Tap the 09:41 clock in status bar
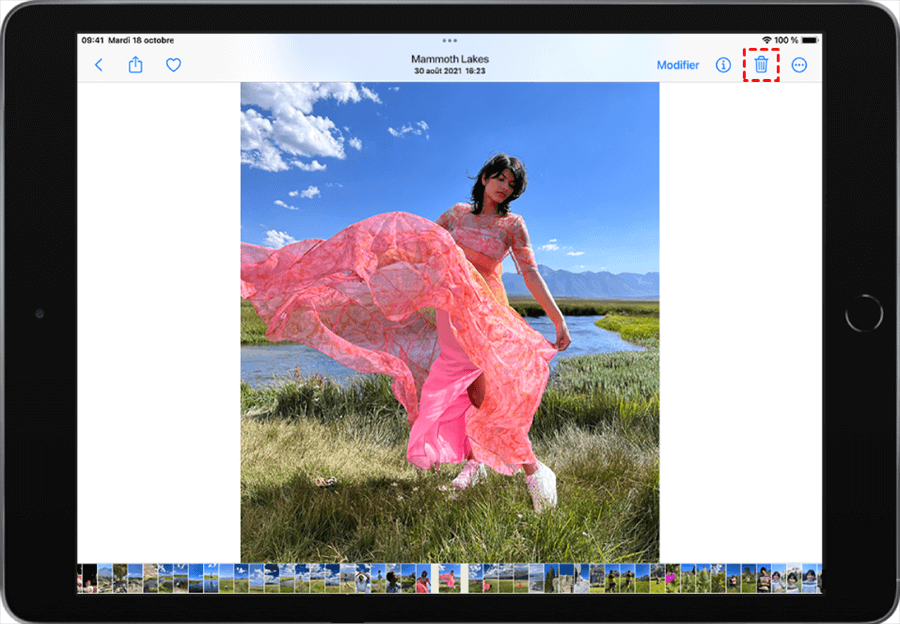This screenshot has height=624, width=900. click(93, 41)
